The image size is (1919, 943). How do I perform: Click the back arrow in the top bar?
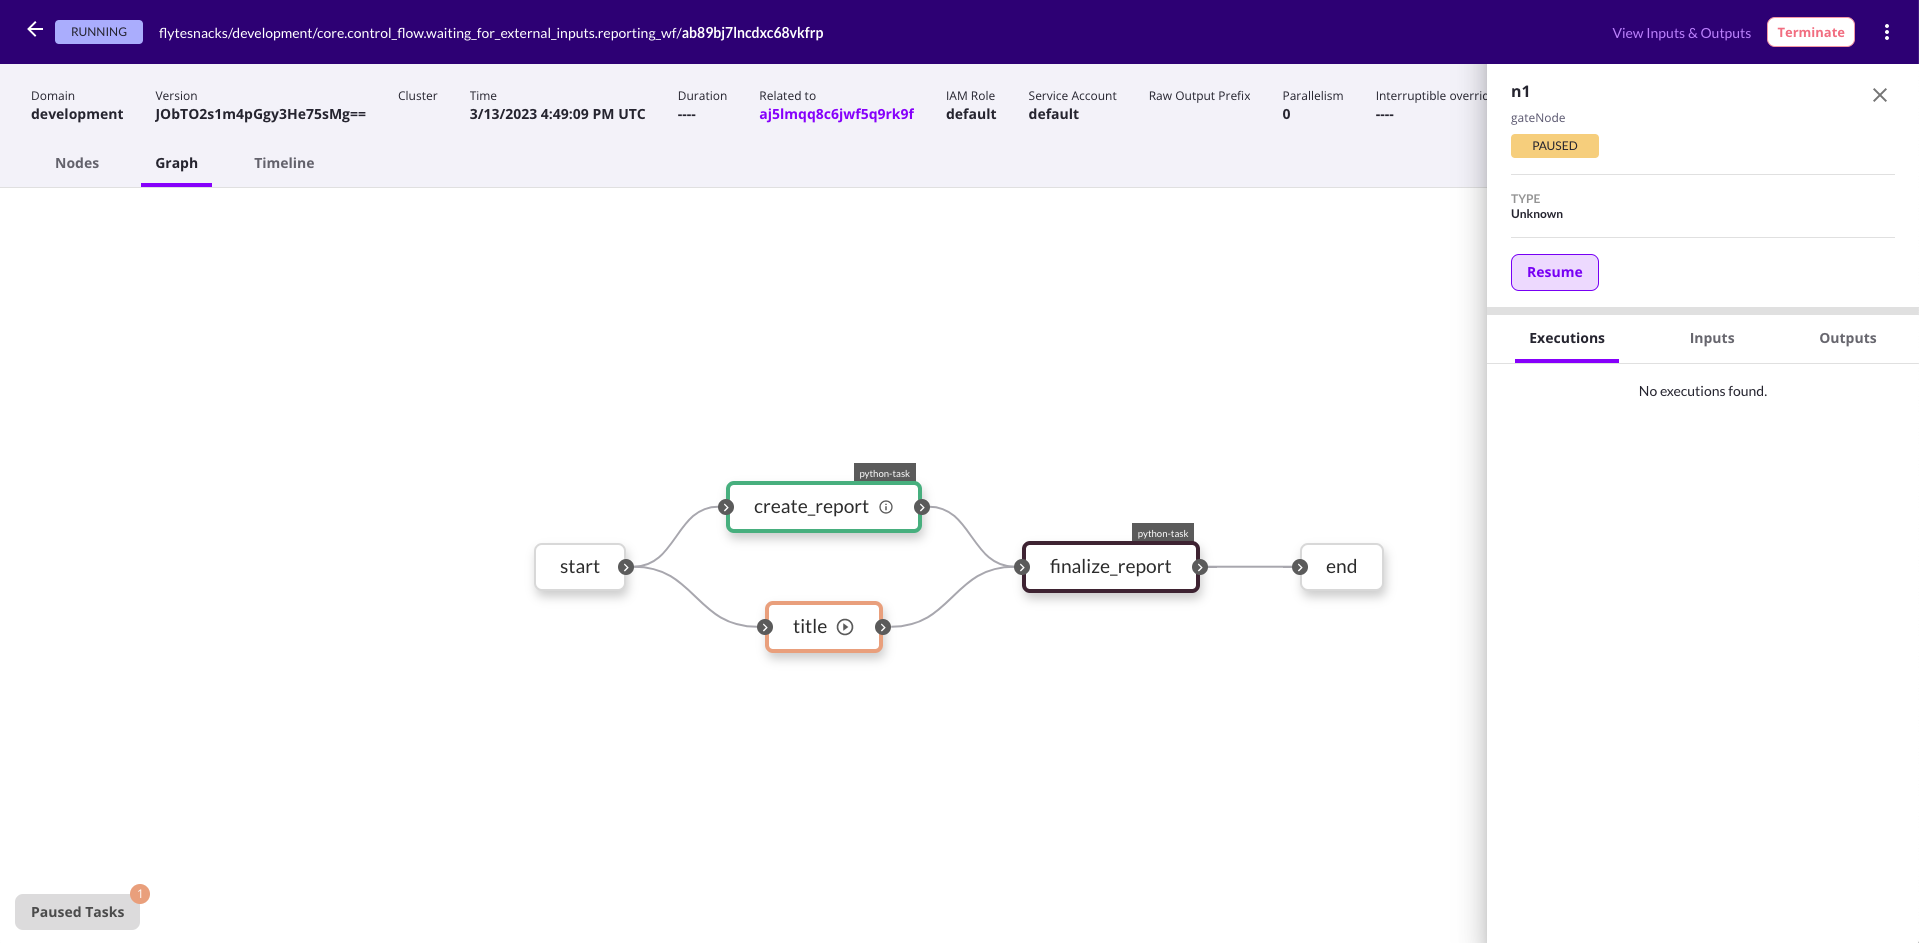[34, 30]
